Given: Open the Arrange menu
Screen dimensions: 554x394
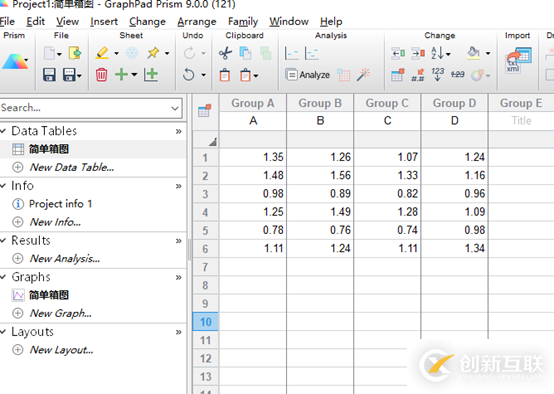Looking at the screenshot, I should pos(196,22).
